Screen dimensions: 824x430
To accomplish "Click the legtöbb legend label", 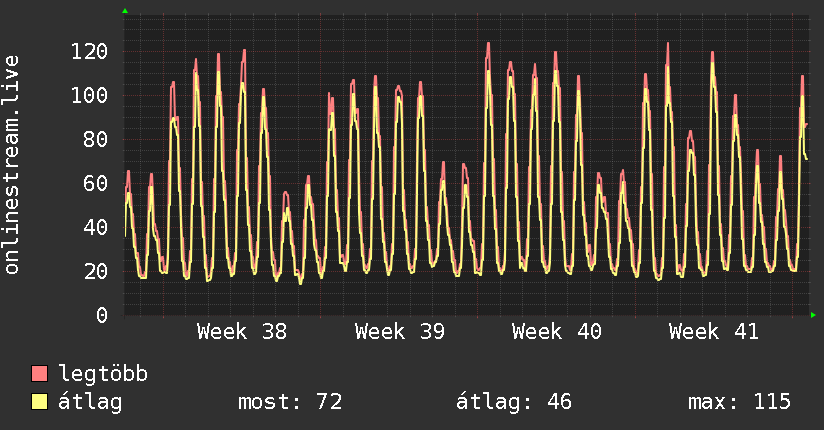I will coord(103,374).
